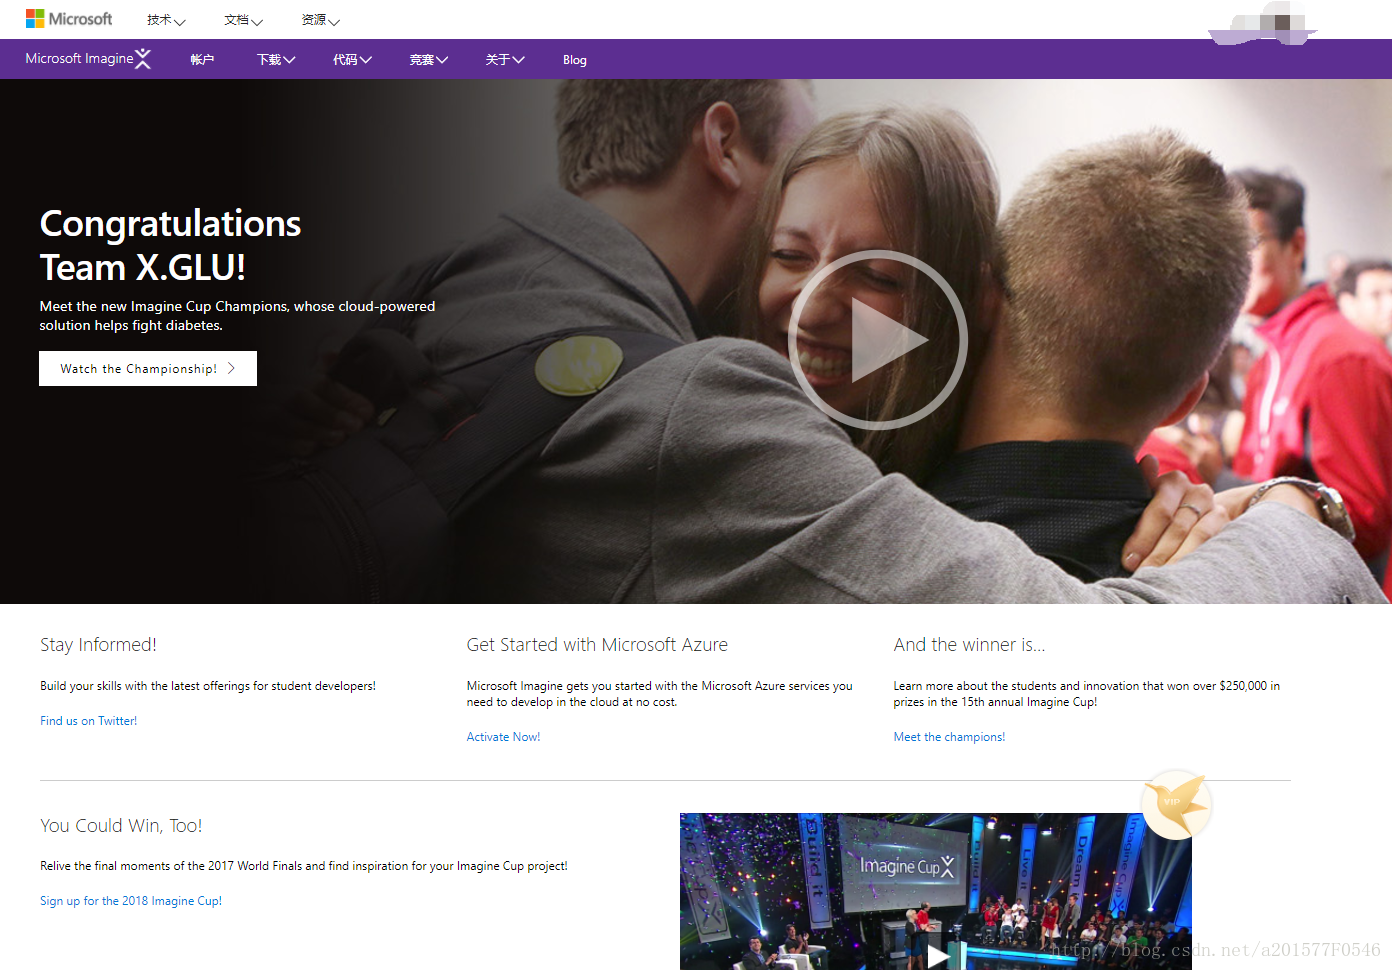Open the 下载 dropdown
The width and height of the screenshot is (1392, 970).
[276, 60]
